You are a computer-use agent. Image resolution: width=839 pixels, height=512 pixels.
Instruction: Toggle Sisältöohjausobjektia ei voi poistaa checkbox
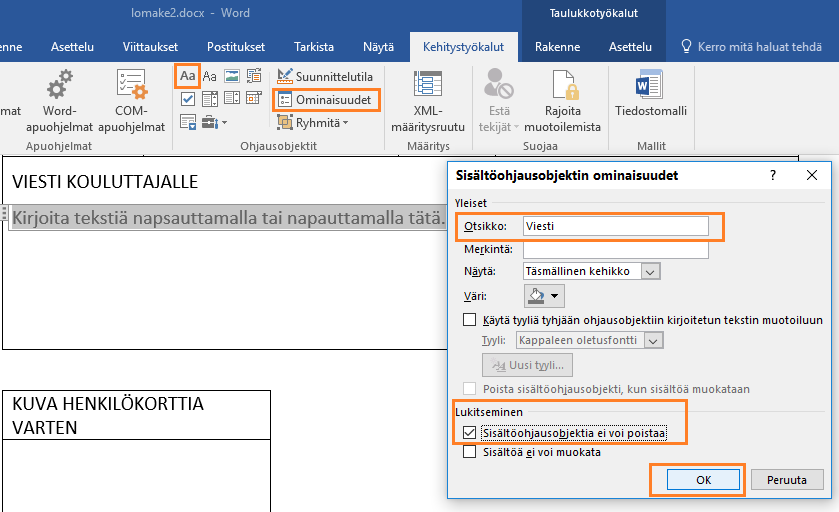point(469,432)
